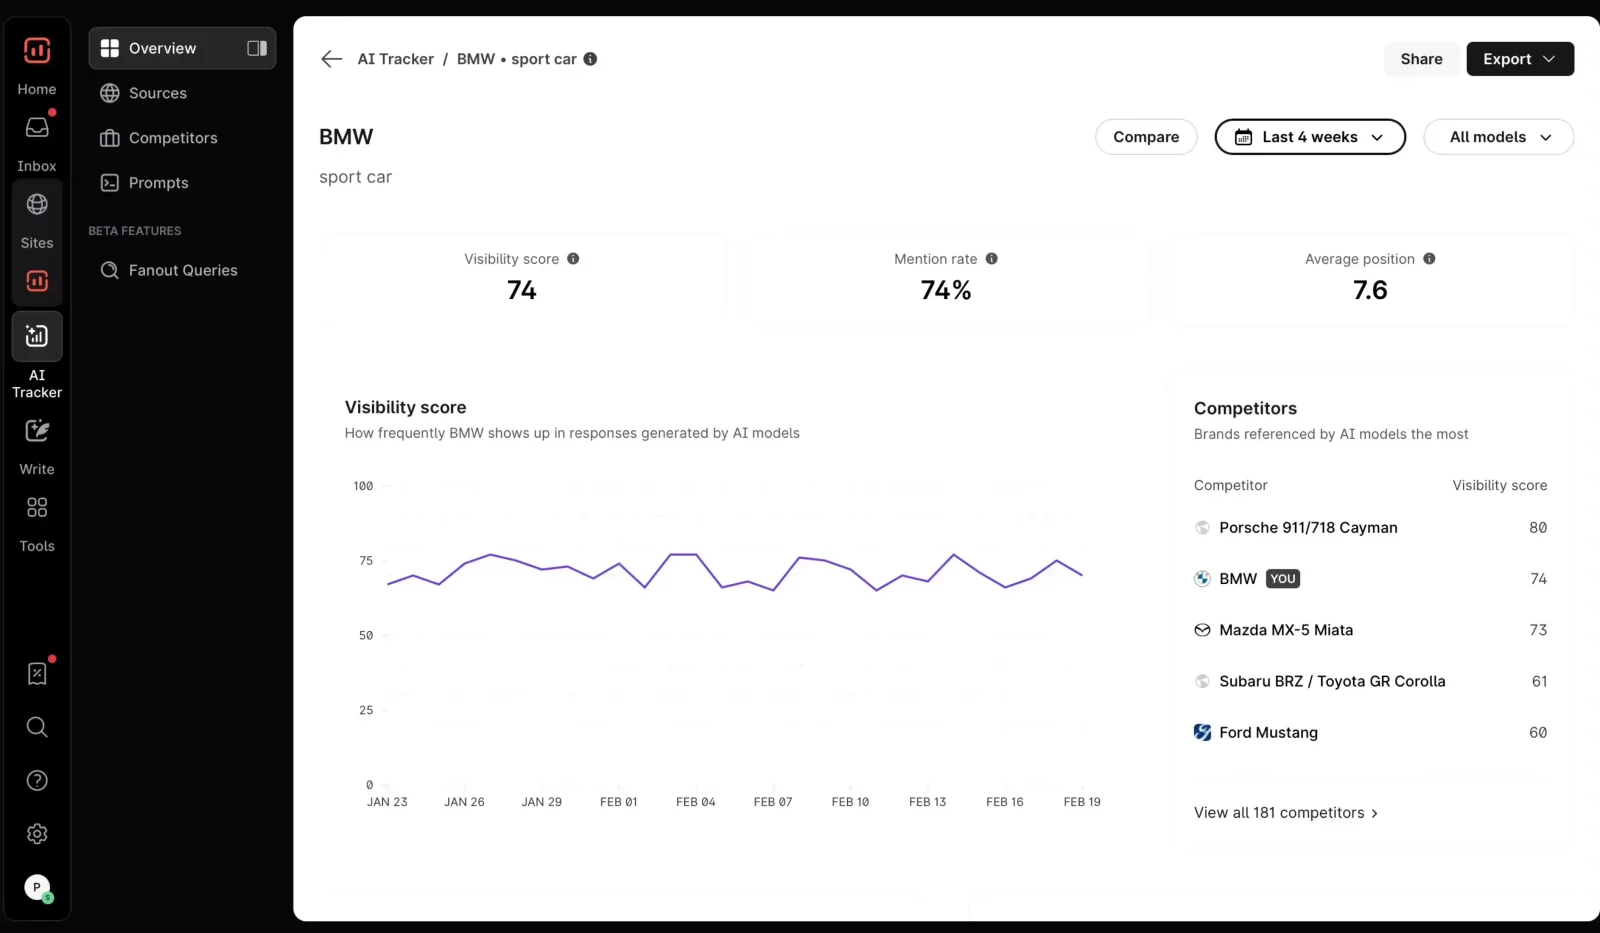Open the help question mark icon

tap(37, 780)
